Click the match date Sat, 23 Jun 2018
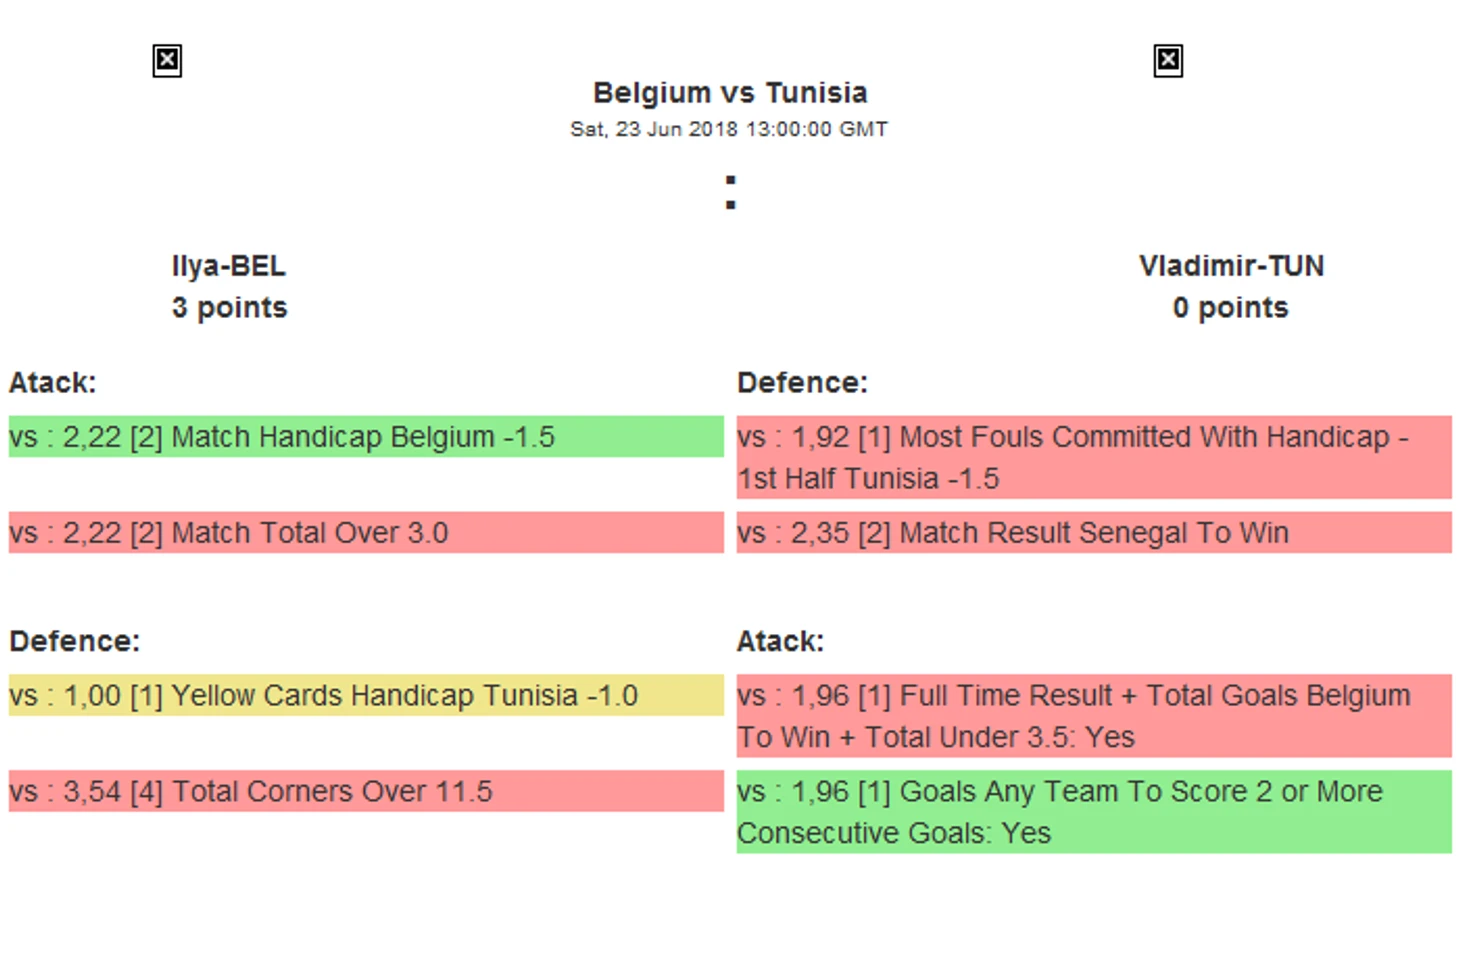 729,129
